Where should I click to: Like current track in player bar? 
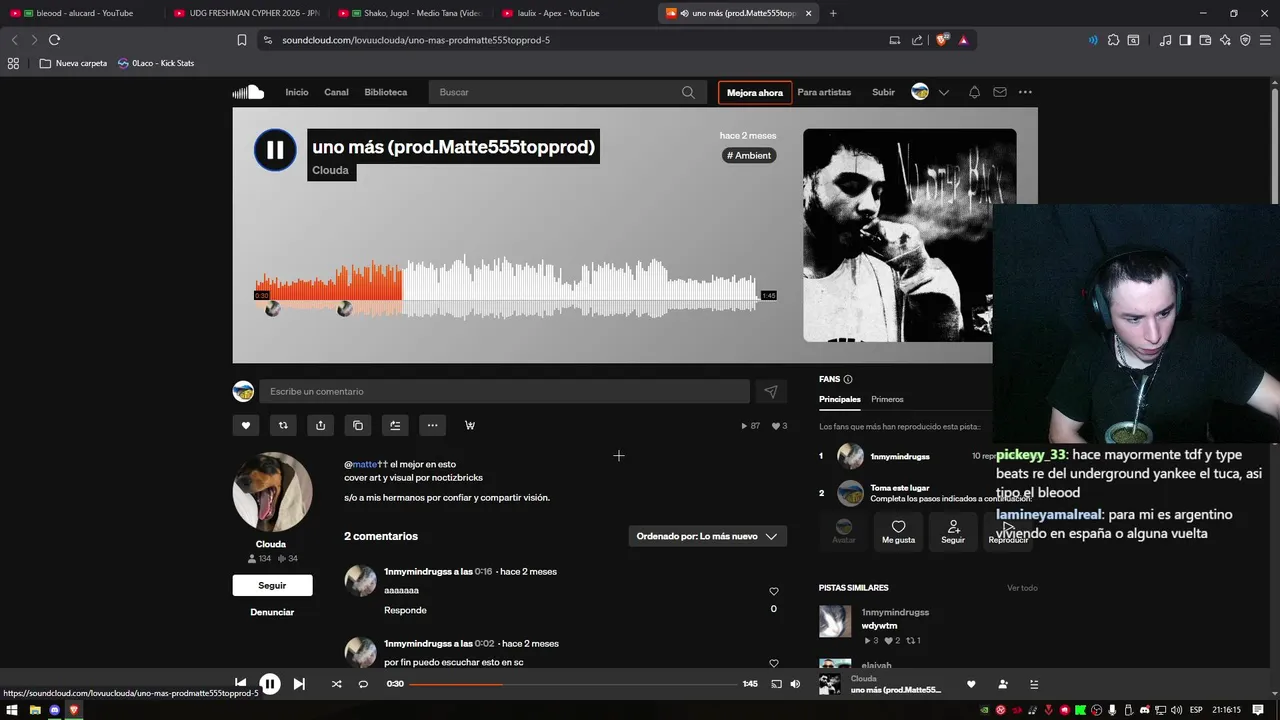(x=971, y=684)
